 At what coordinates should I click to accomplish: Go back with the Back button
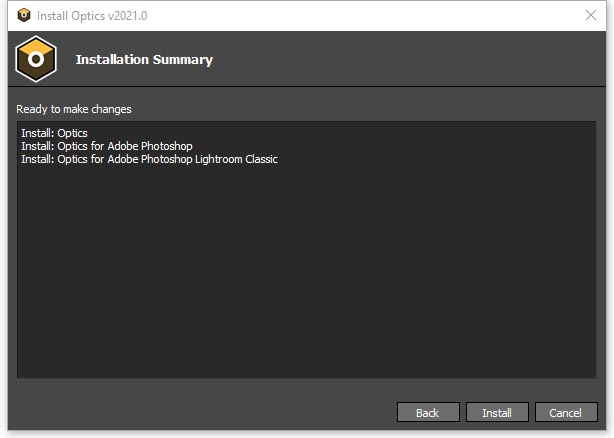(428, 412)
